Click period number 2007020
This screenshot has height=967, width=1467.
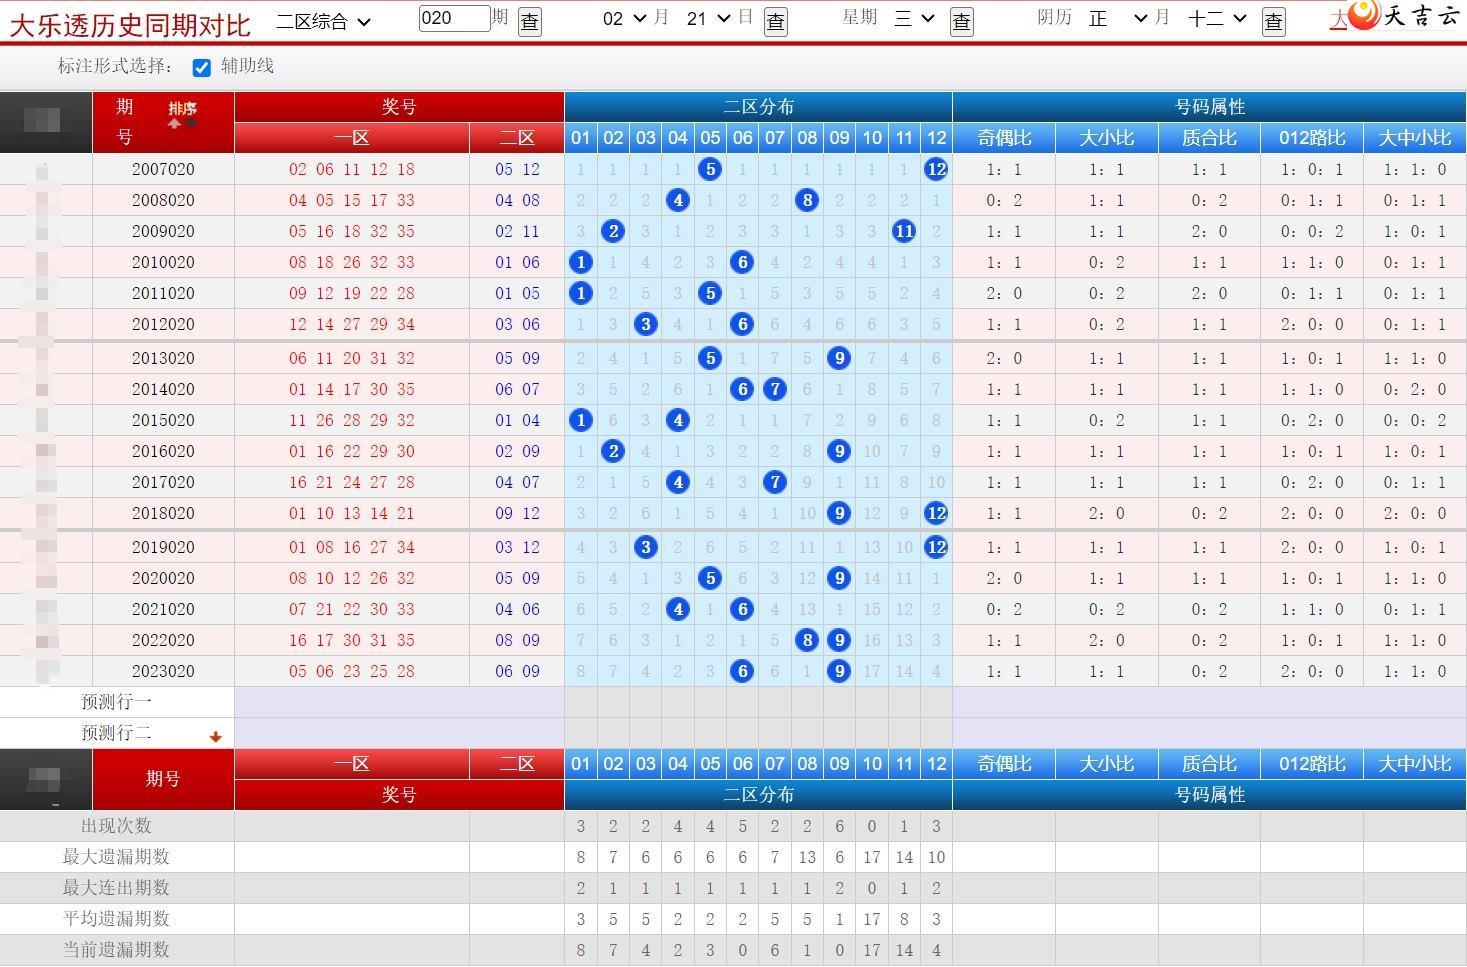coord(163,169)
